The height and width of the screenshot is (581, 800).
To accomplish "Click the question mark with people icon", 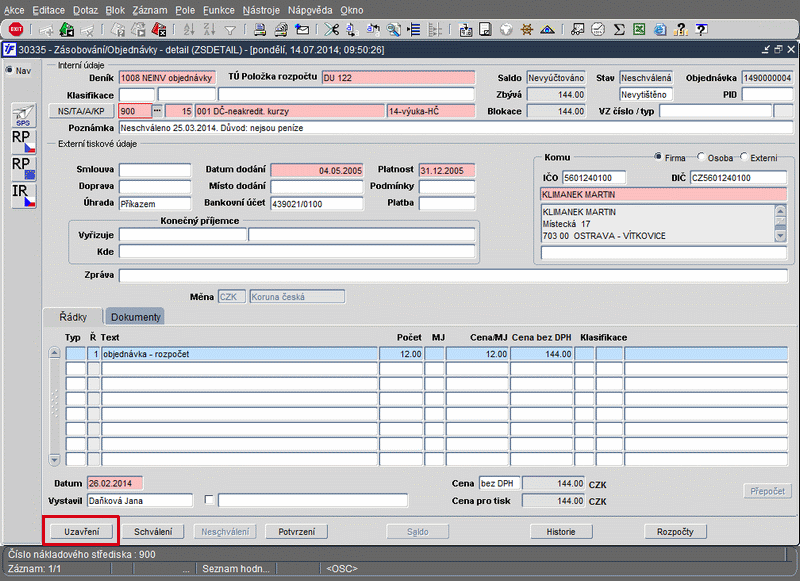I will coord(681,30).
